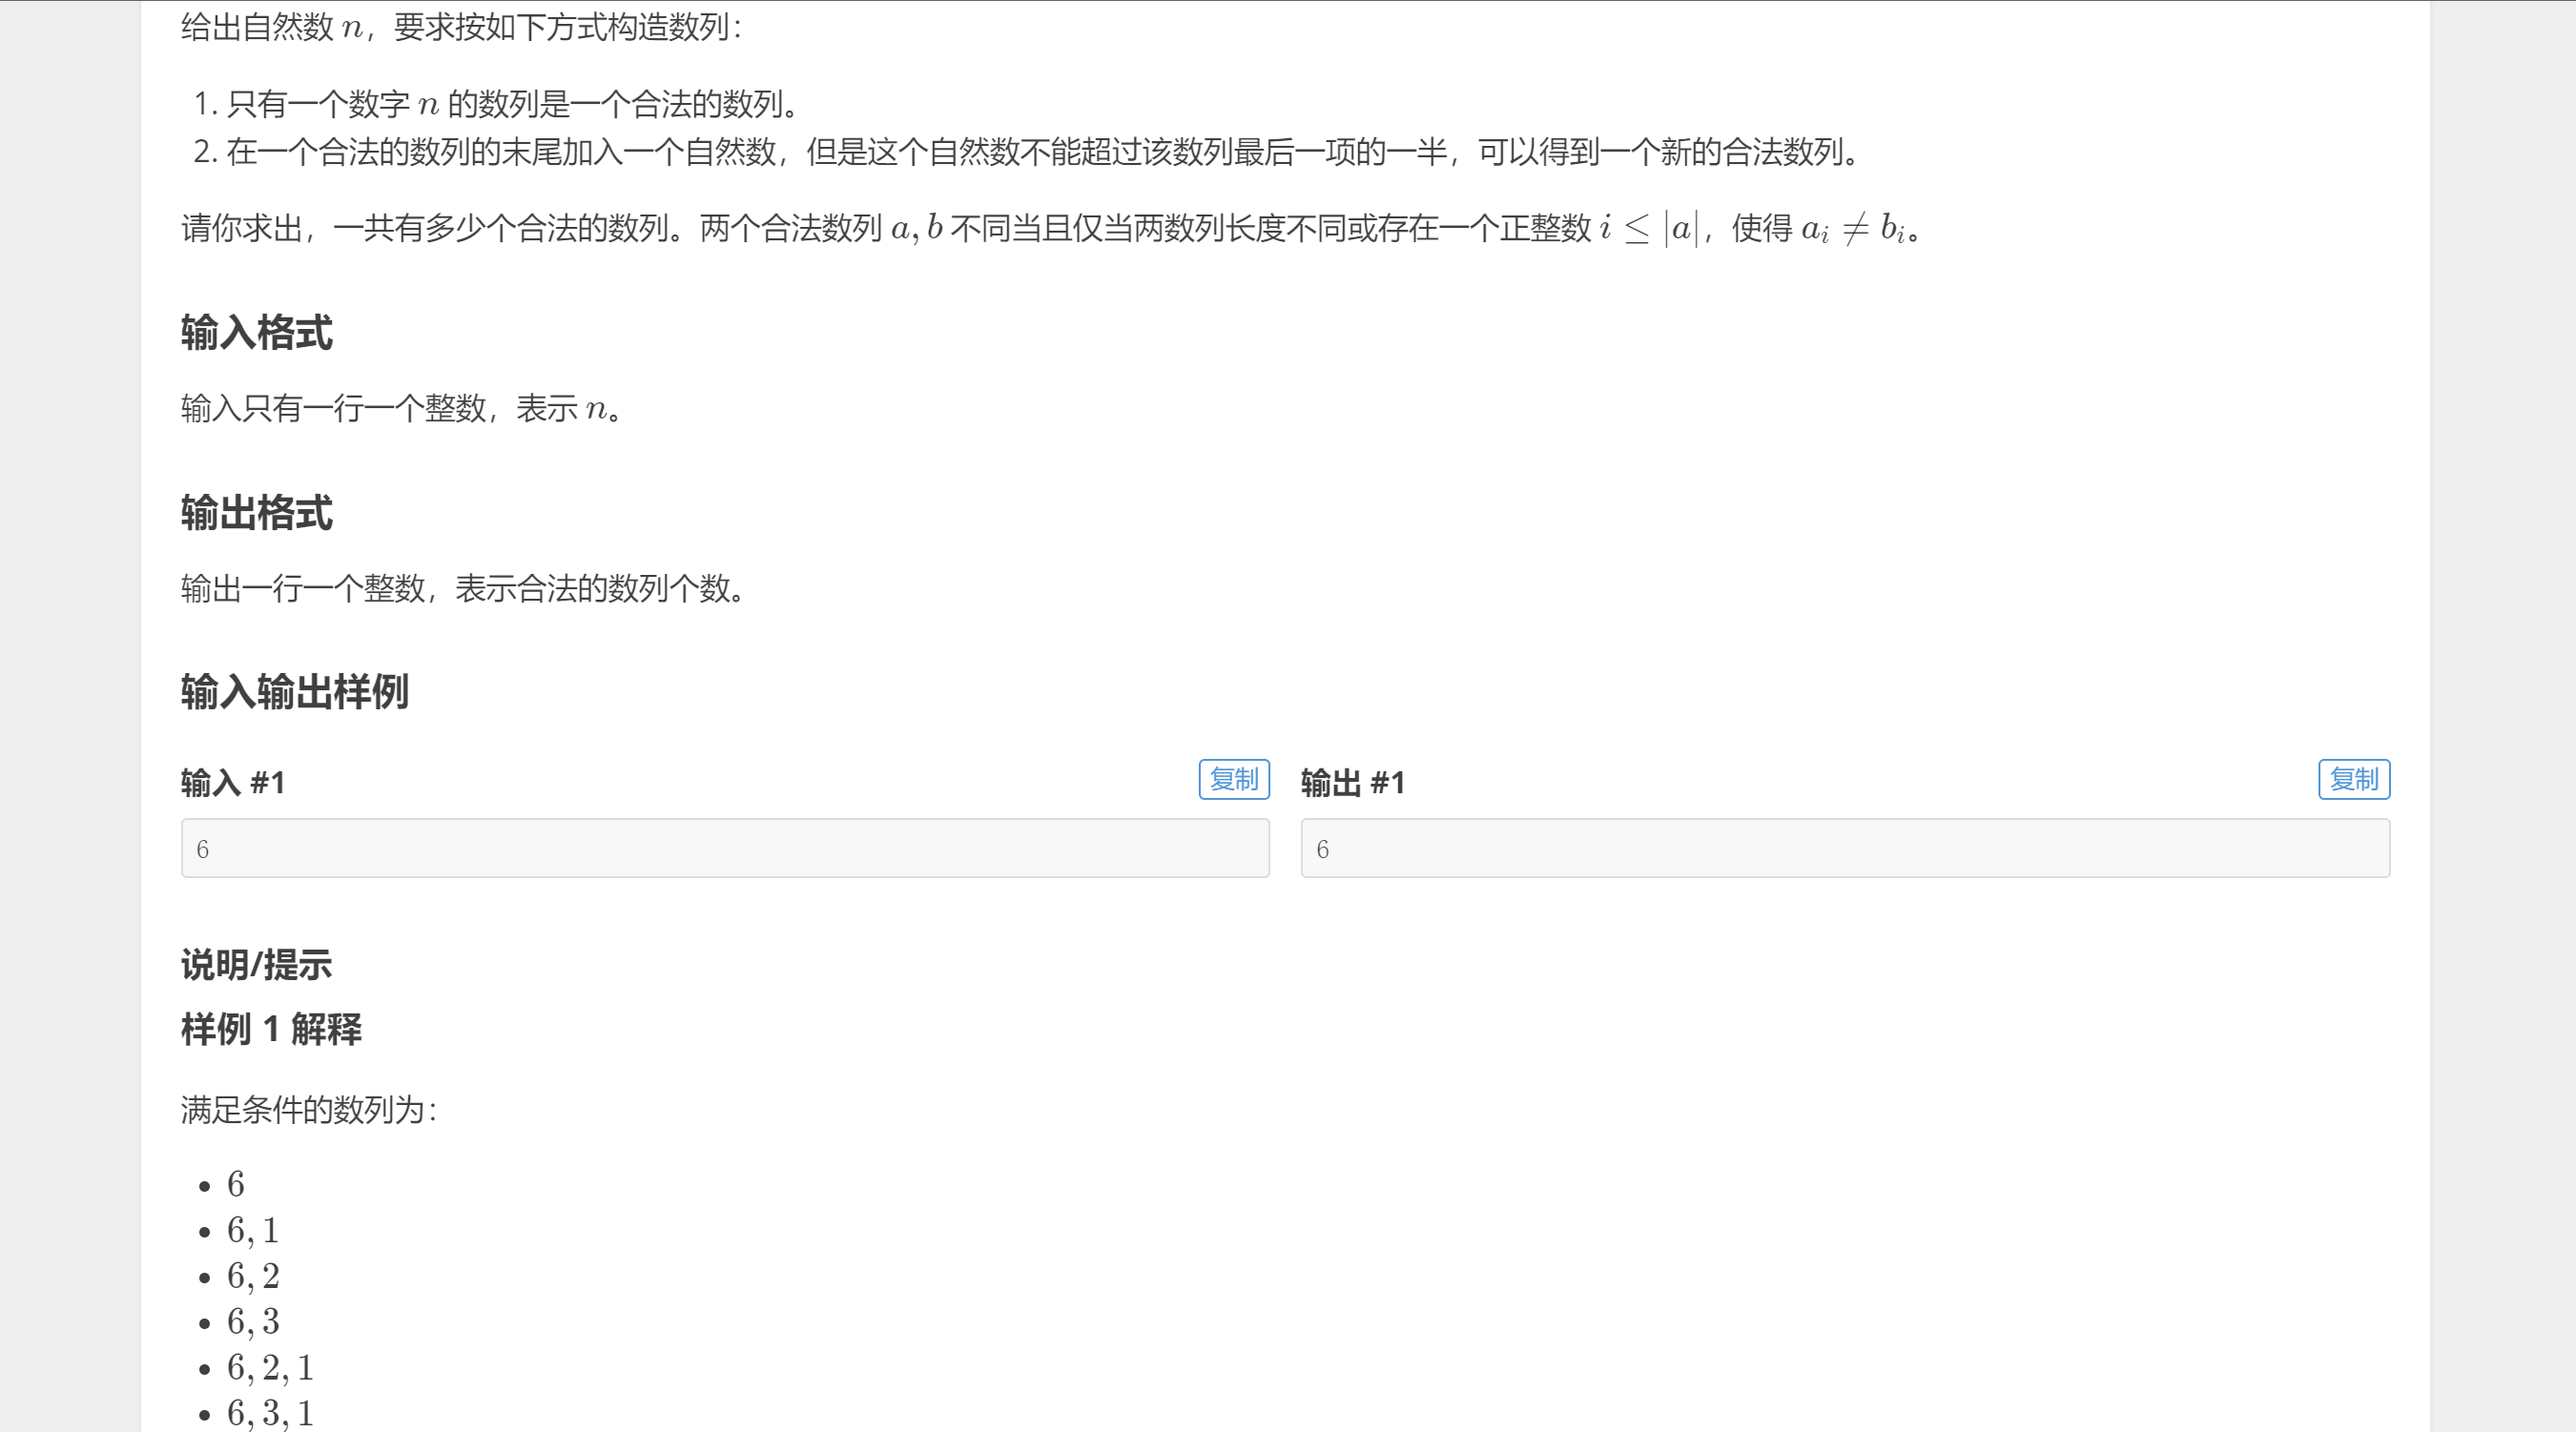Click rule 2 text 在一个合法的数列的末尾加入
This screenshot has height=1432, width=2576.
[1042, 151]
